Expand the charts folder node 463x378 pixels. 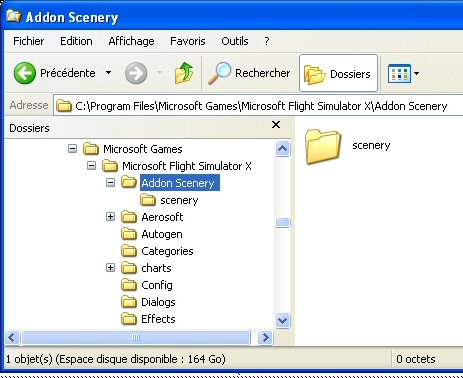click(x=110, y=267)
